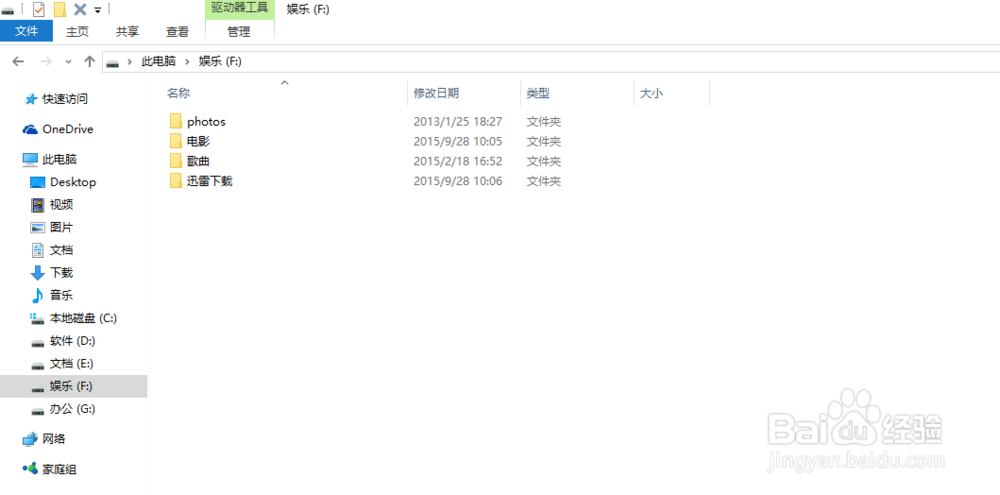Click the 迅雷下载 folder name
The height and width of the screenshot is (495, 1000).
210,181
